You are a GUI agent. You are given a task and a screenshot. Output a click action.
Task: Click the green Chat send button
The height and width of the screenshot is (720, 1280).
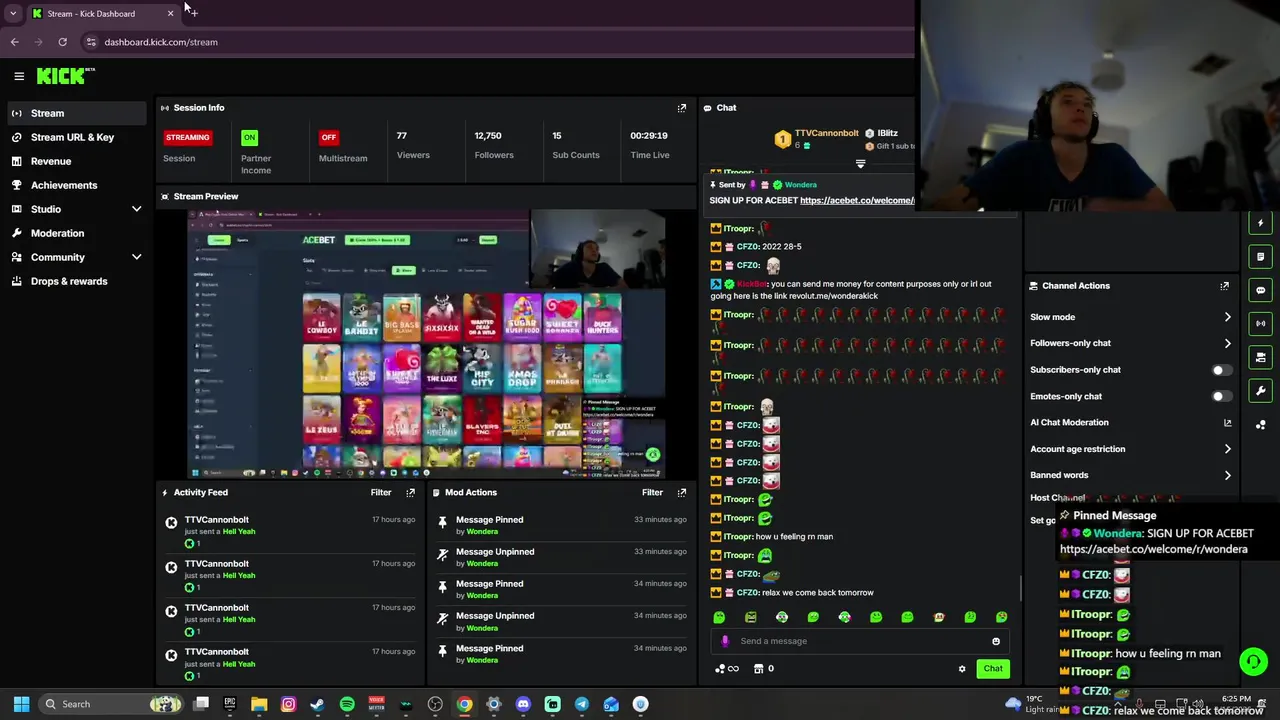pos(993,669)
